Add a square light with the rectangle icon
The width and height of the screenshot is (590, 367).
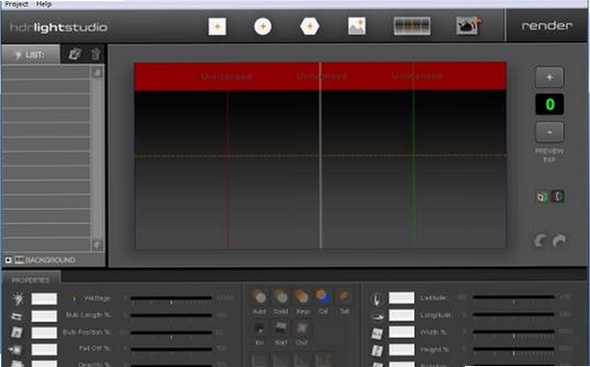[x=217, y=27]
